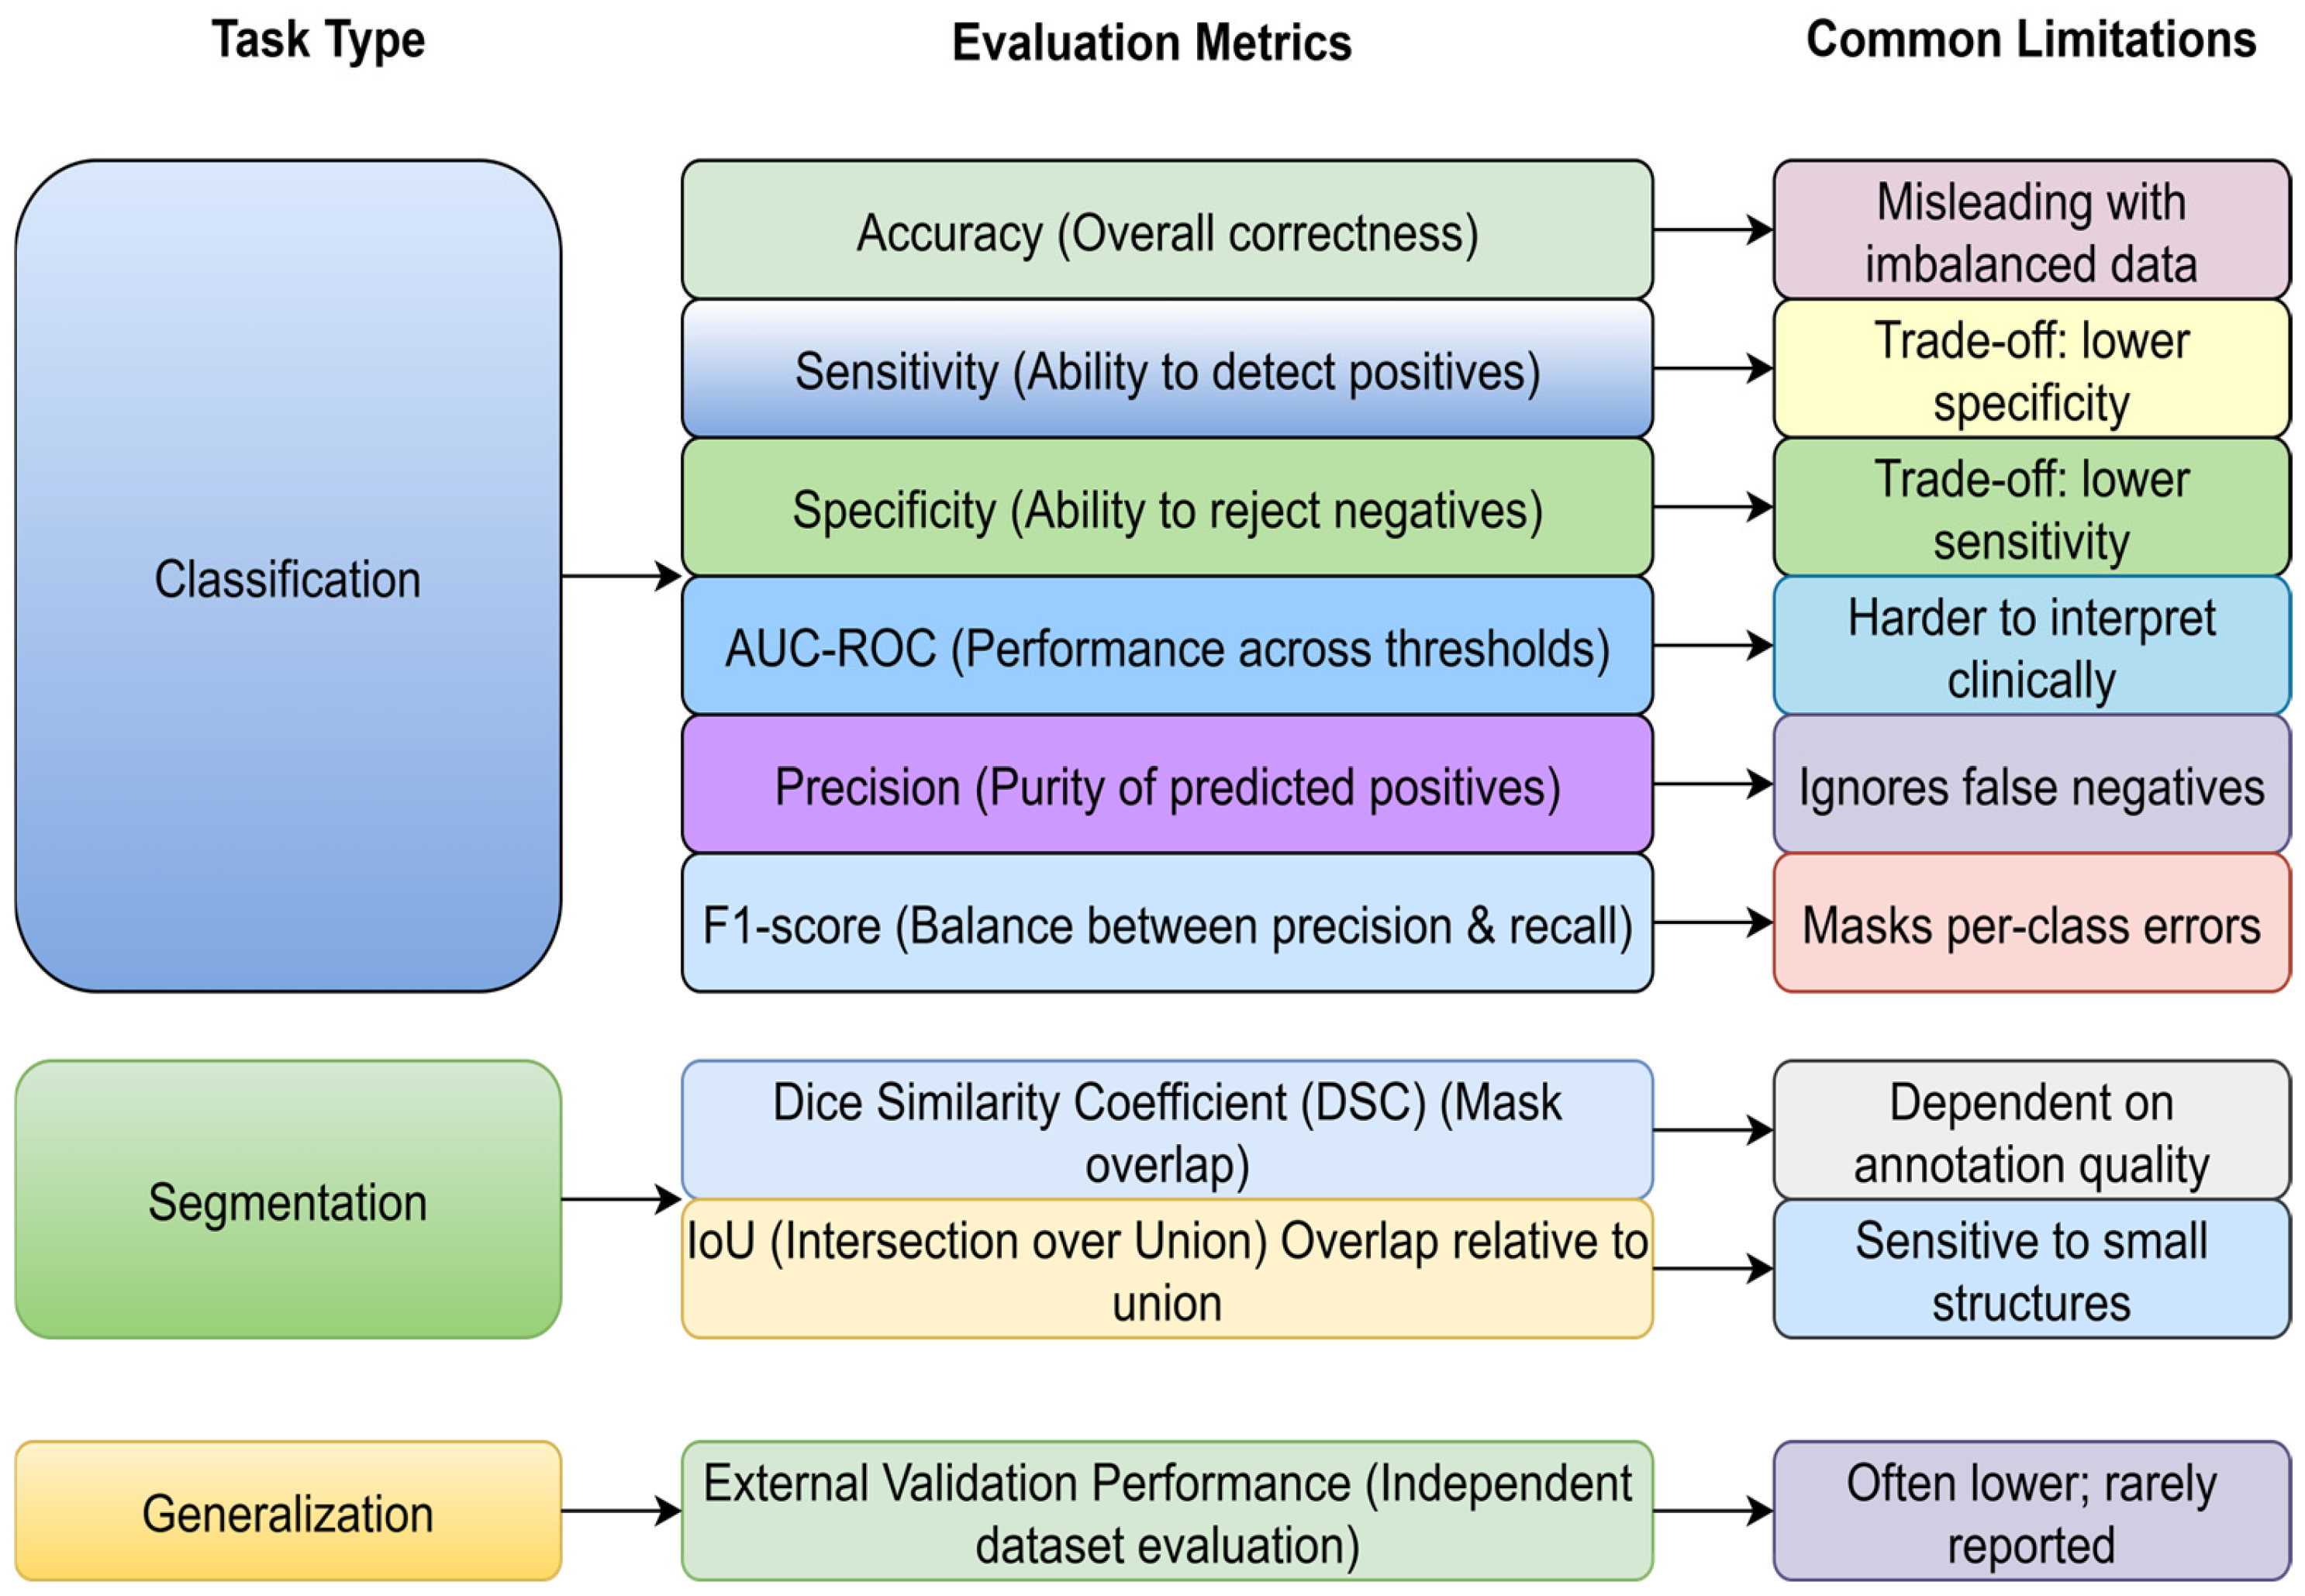Select the Accuracy (Overall correctness) box
The height and width of the screenshot is (1596, 2305).
coord(1167,230)
